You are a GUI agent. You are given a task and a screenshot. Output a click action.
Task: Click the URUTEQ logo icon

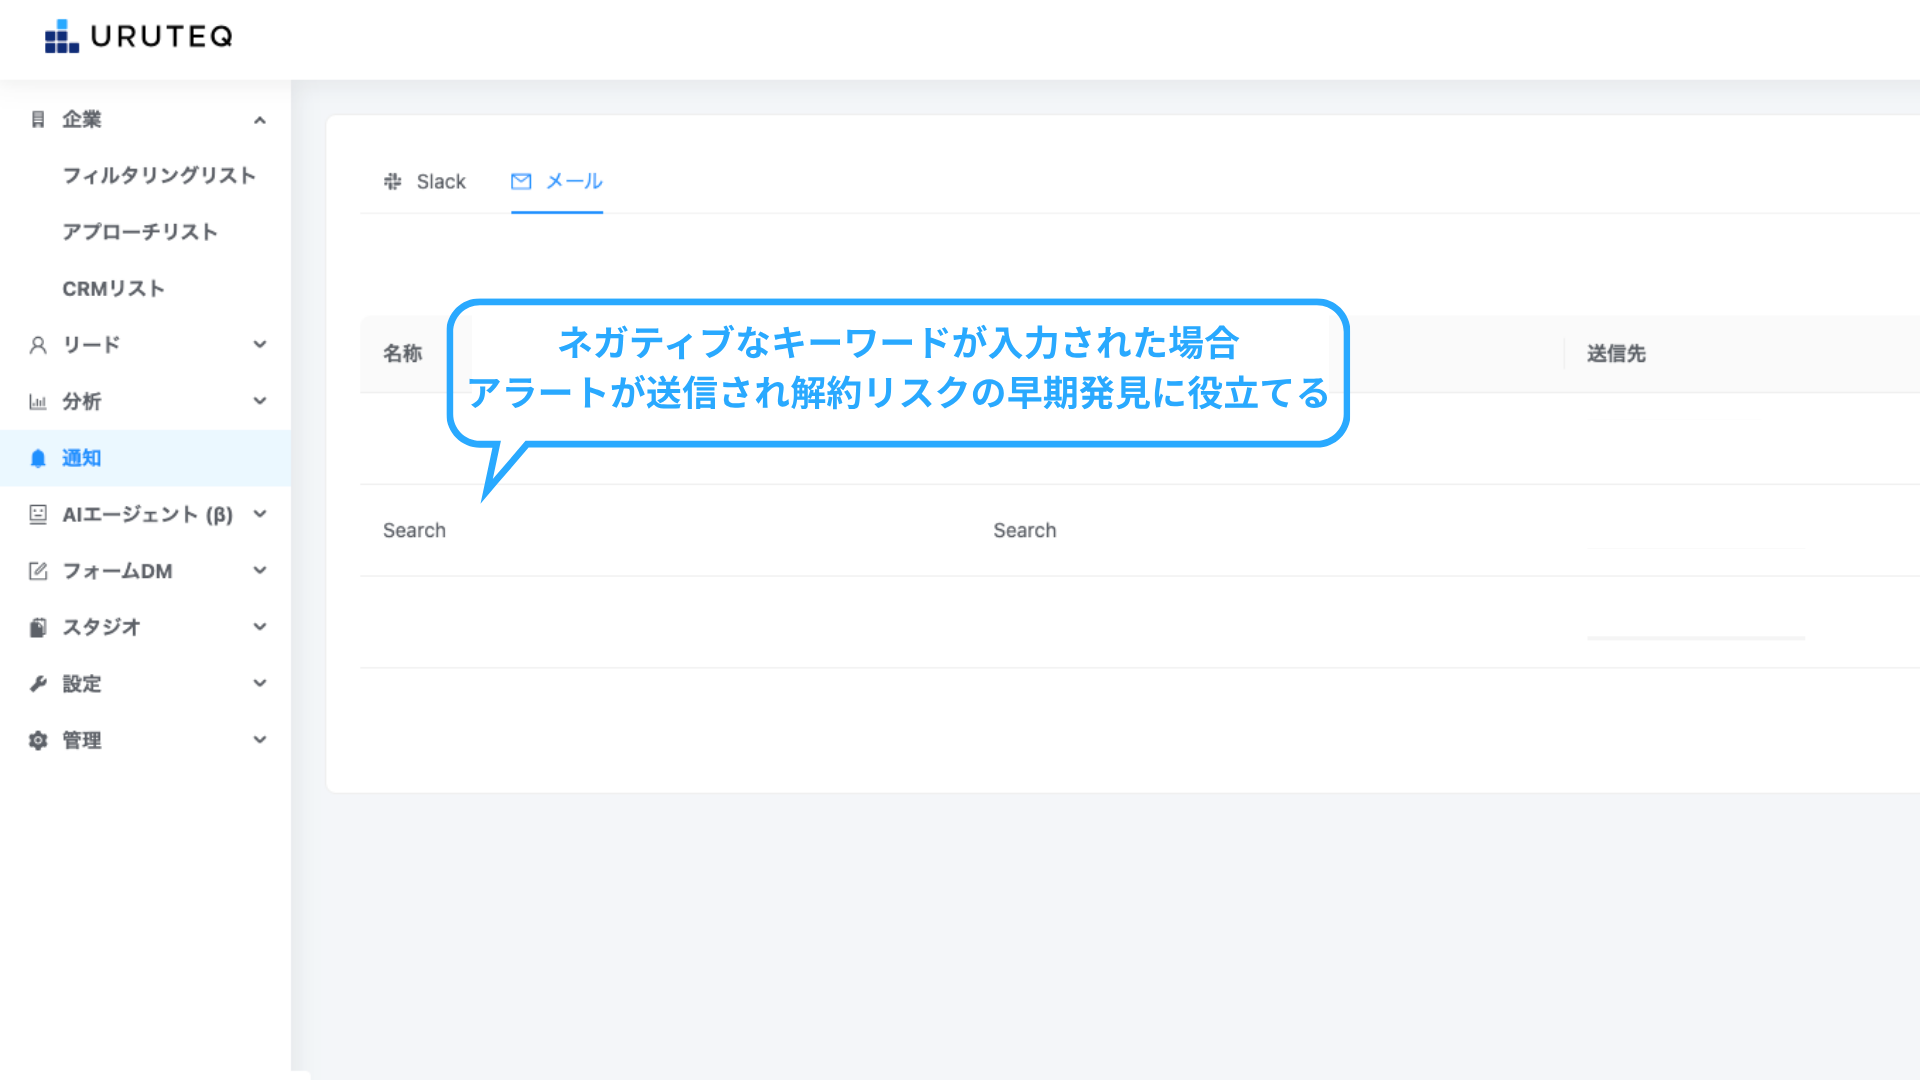click(61, 37)
